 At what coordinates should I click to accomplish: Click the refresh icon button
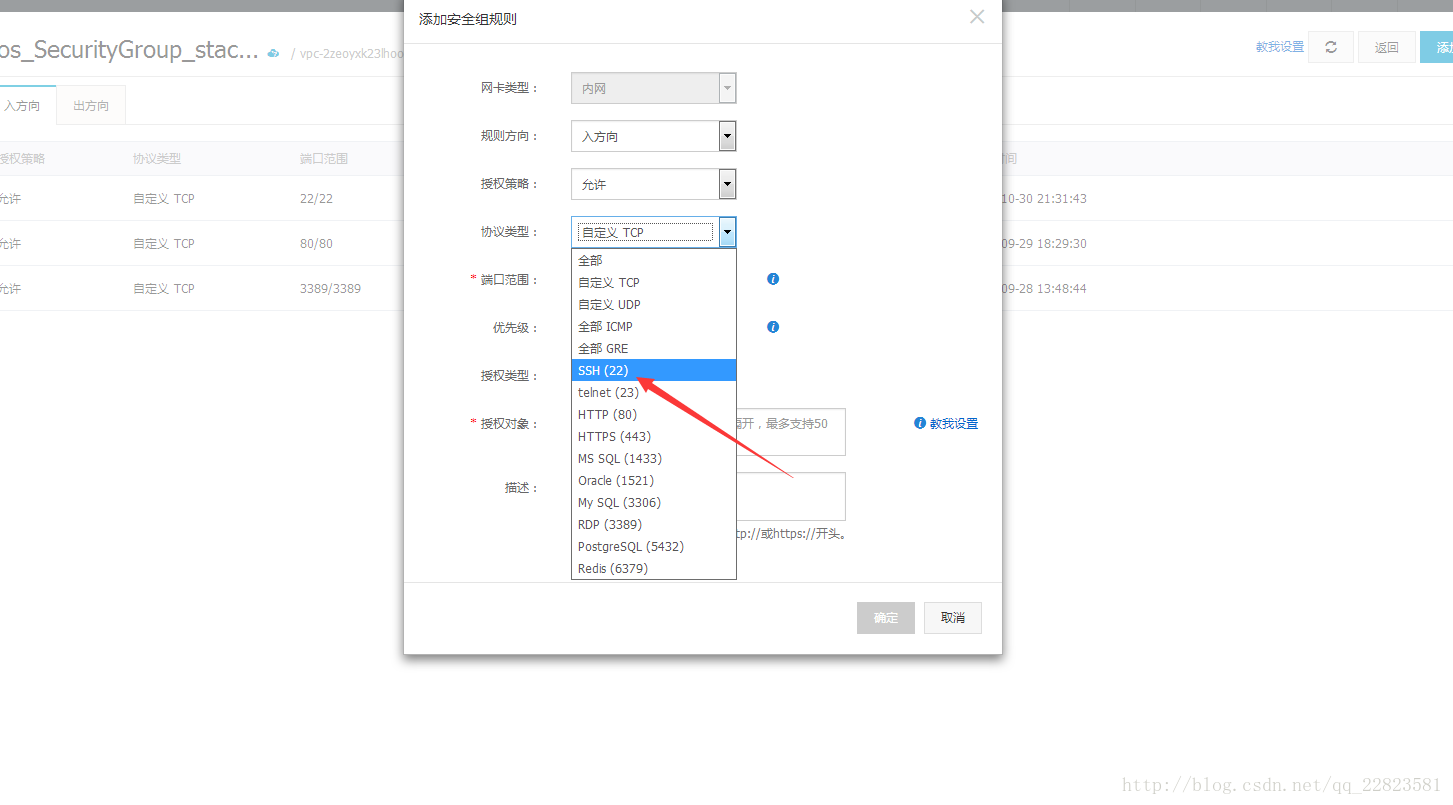1331,47
